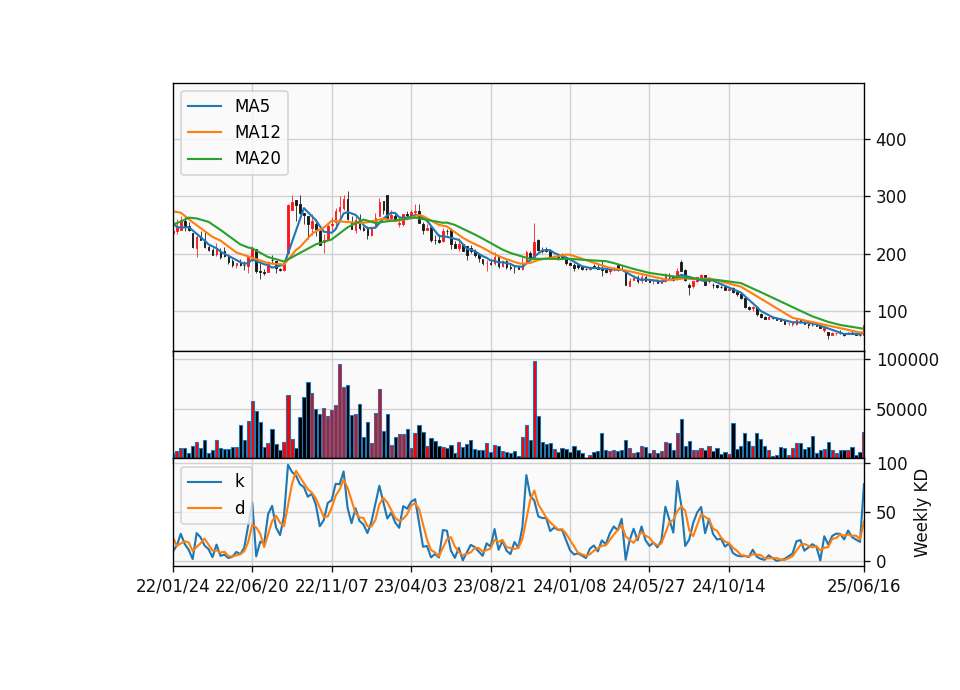Image resolution: width=960 pixels, height=690 pixels.
Task: Click the 24/05/27 date tick label
Action: (x=649, y=587)
